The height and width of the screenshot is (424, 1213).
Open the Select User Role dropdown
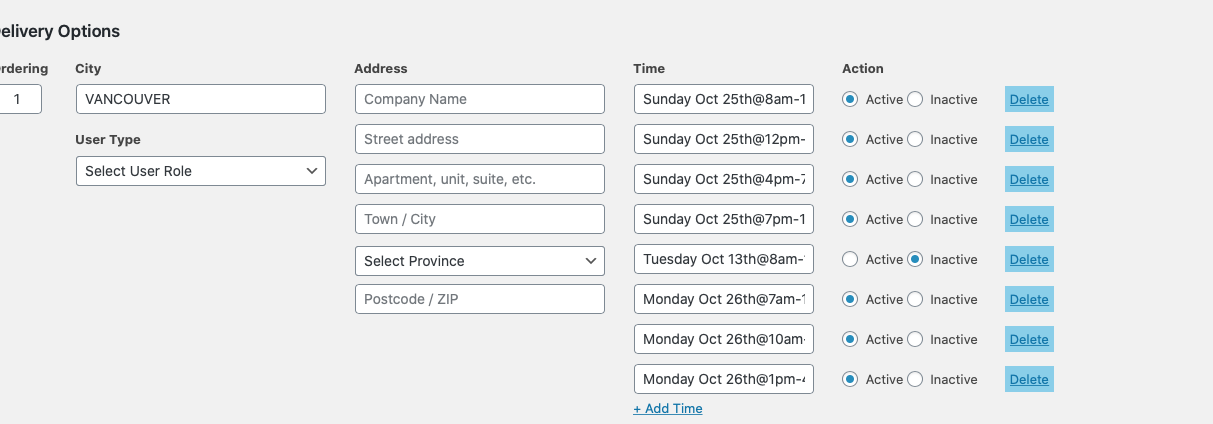coord(200,171)
